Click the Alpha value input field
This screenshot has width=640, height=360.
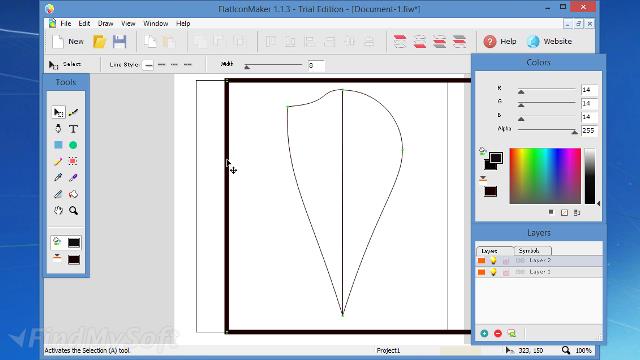589,131
